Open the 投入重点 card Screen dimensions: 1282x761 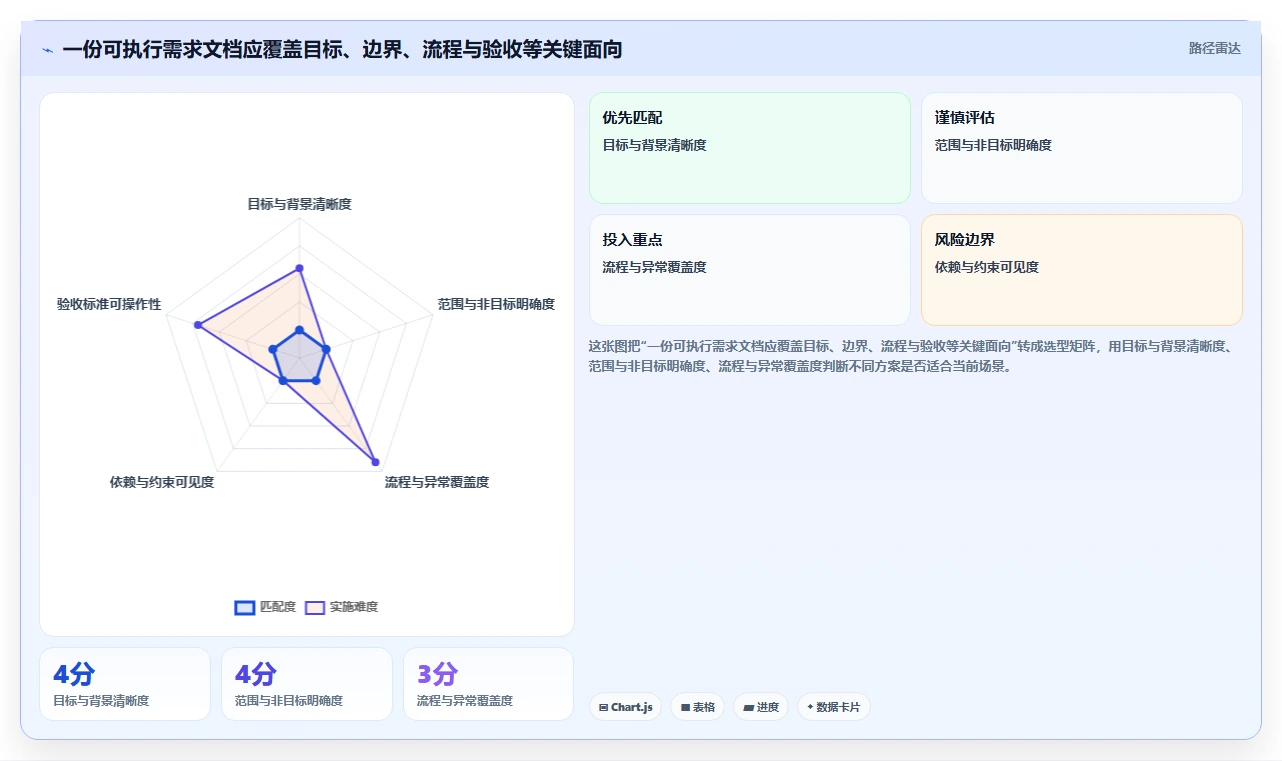750,270
